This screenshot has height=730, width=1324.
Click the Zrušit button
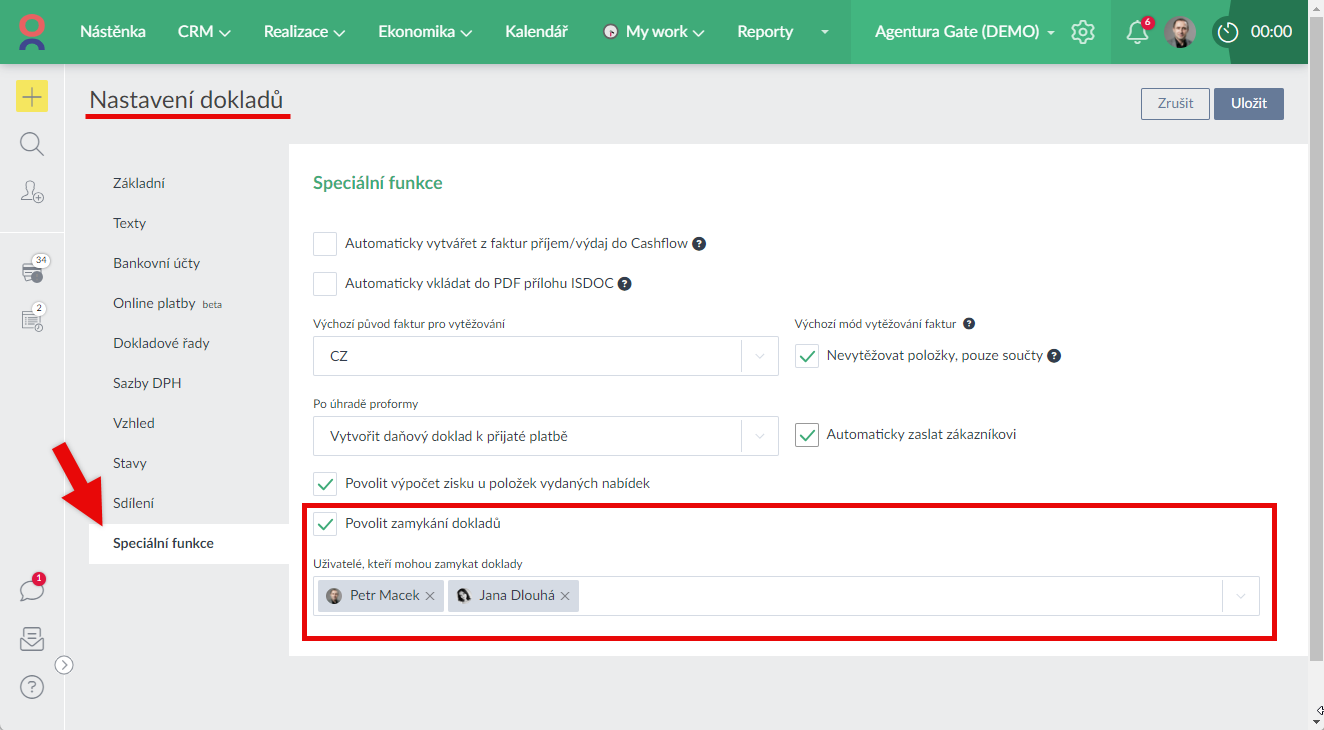(1175, 104)
